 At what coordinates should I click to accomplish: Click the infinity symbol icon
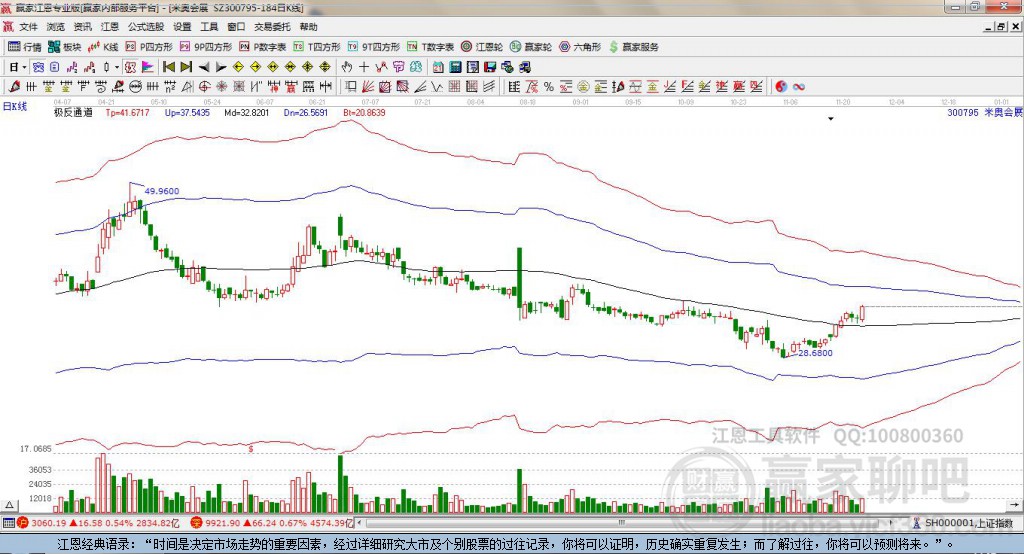[799, 86]
